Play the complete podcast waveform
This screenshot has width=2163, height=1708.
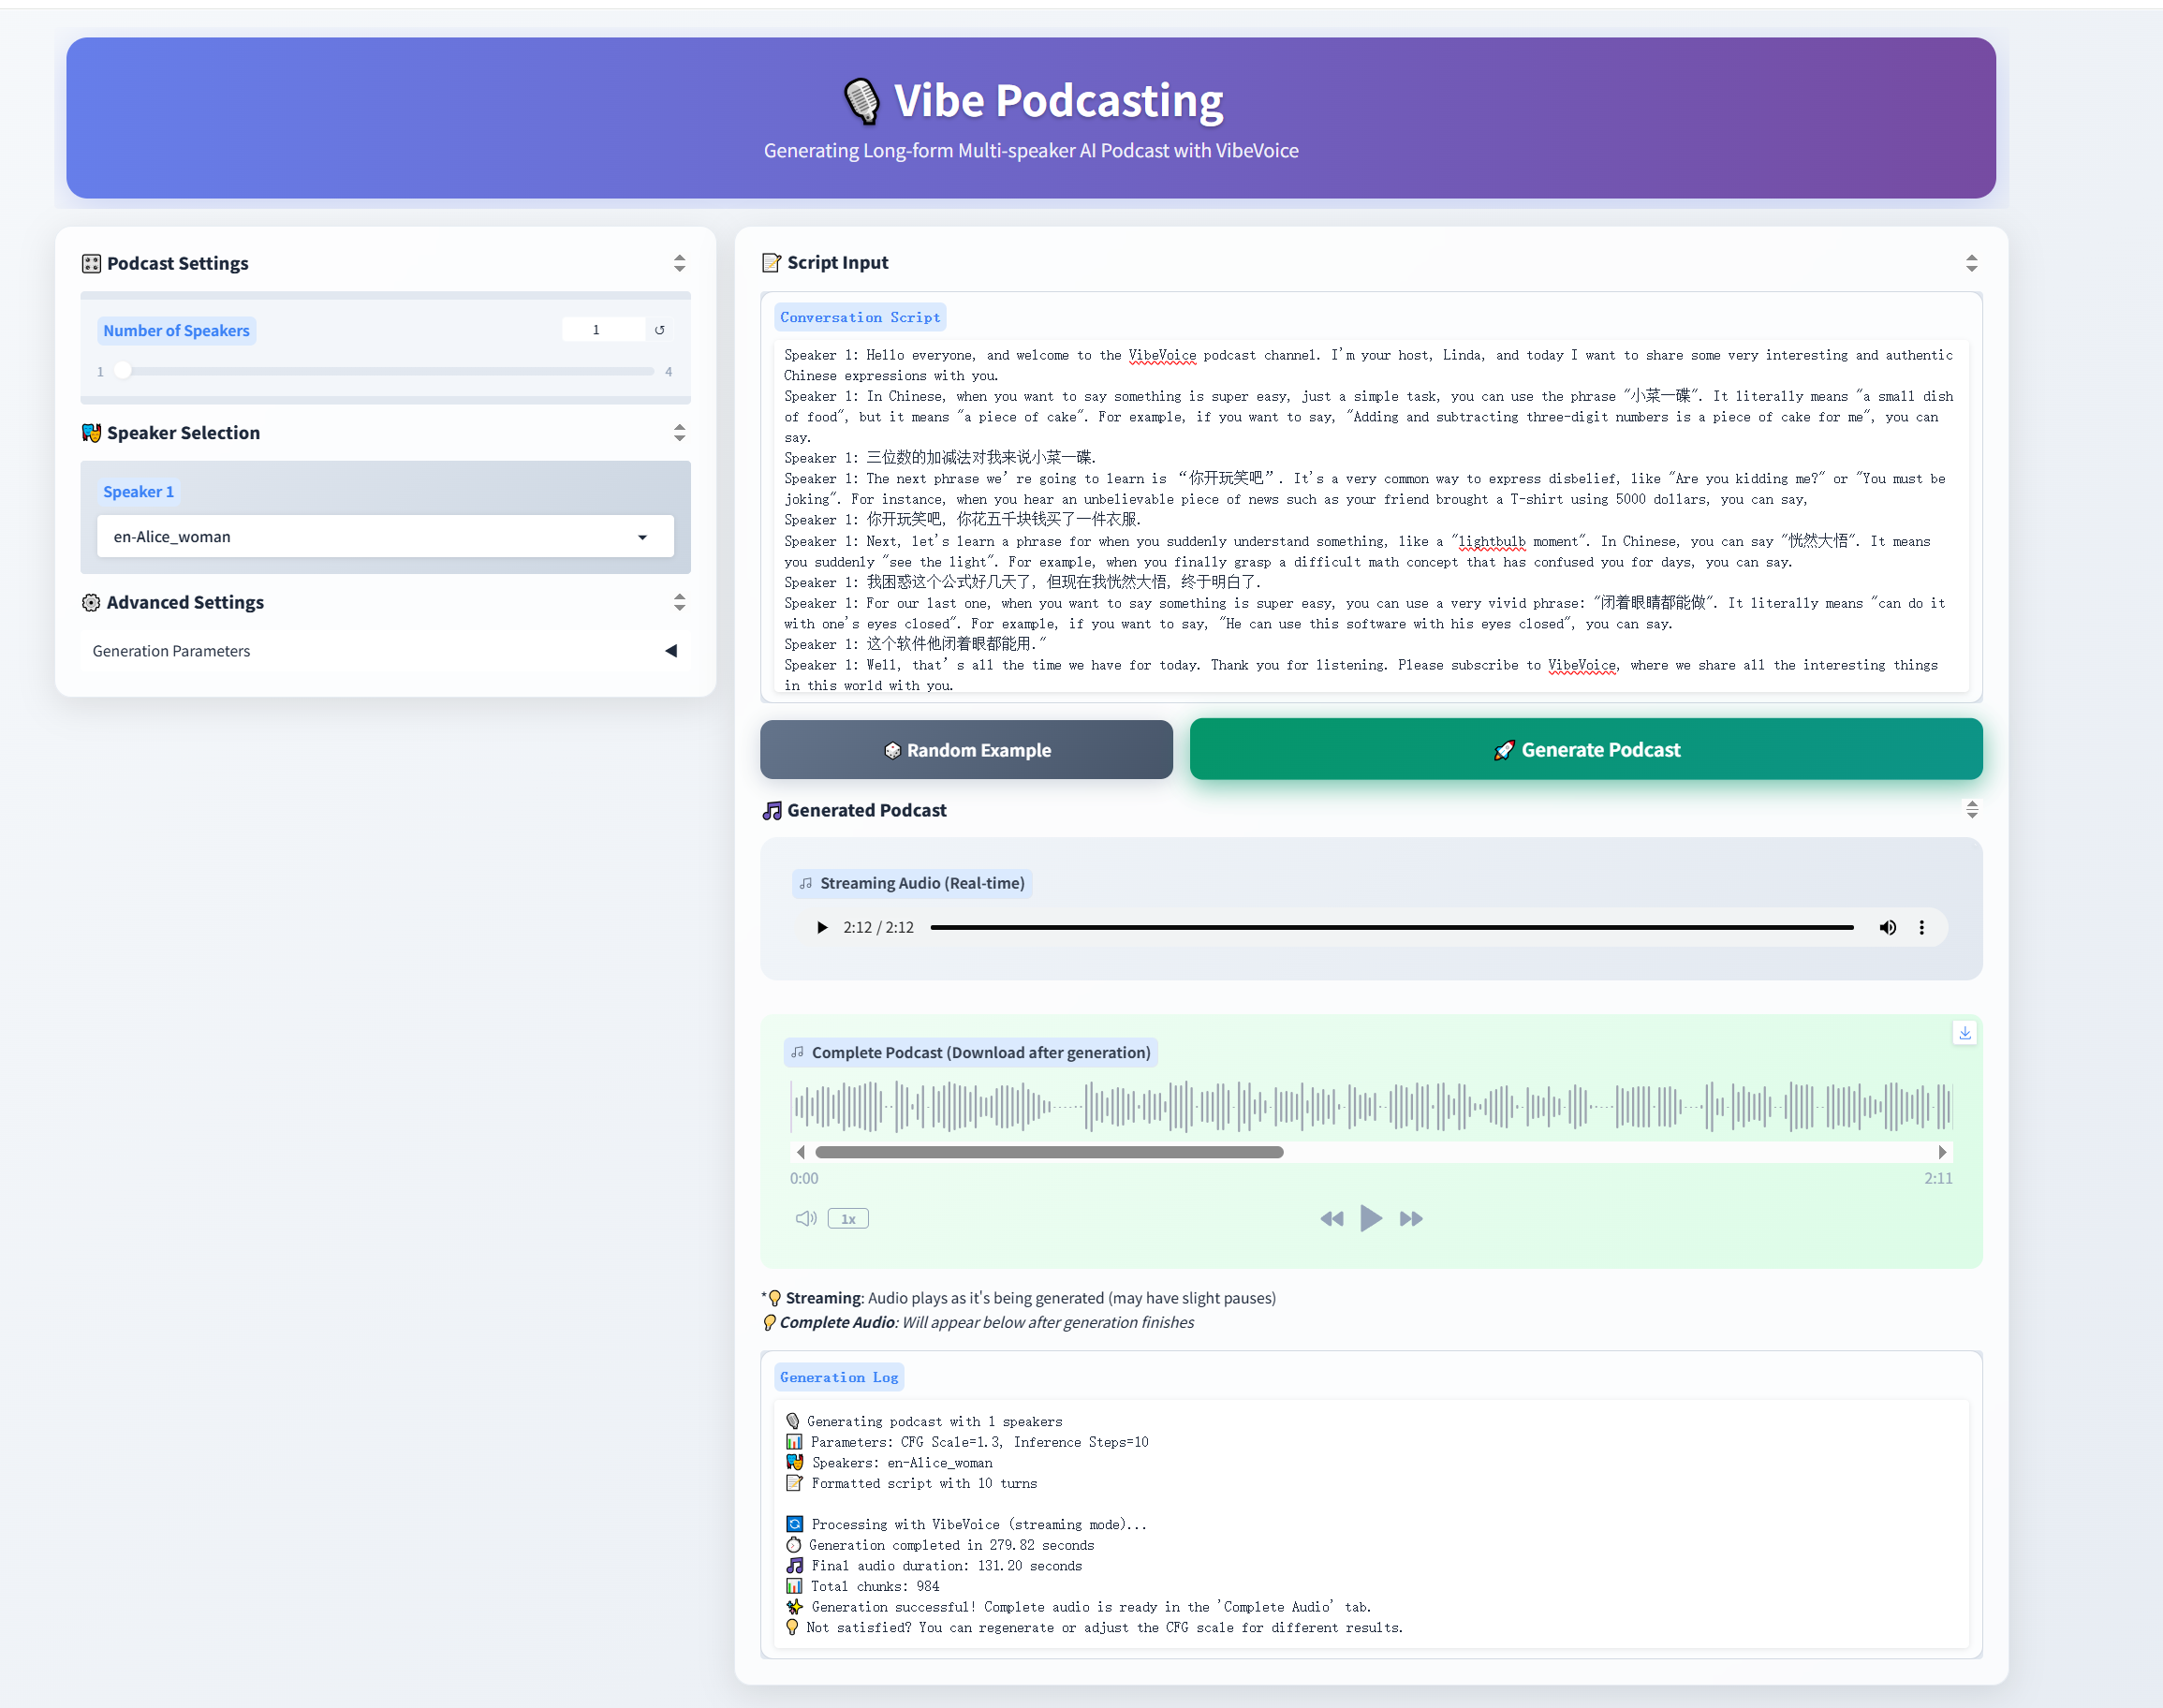(1370, 1218)
